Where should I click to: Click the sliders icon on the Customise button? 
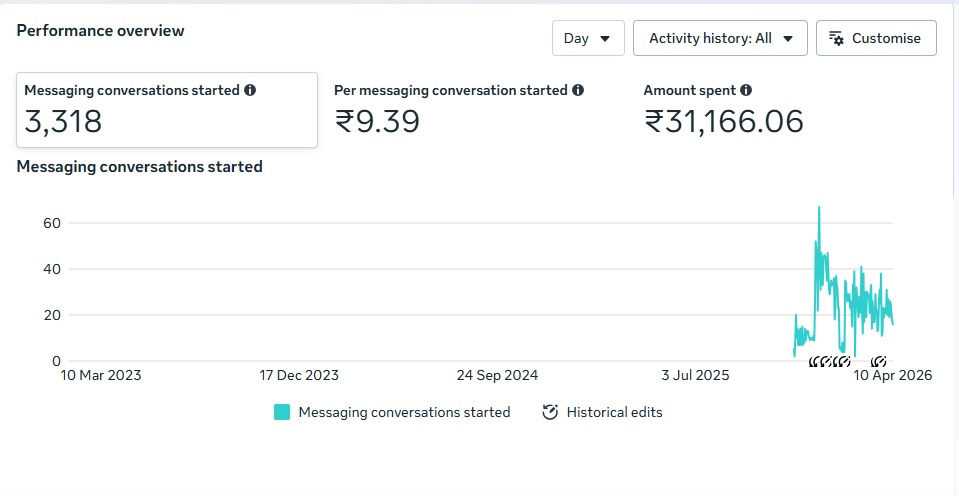pos(834,38)
